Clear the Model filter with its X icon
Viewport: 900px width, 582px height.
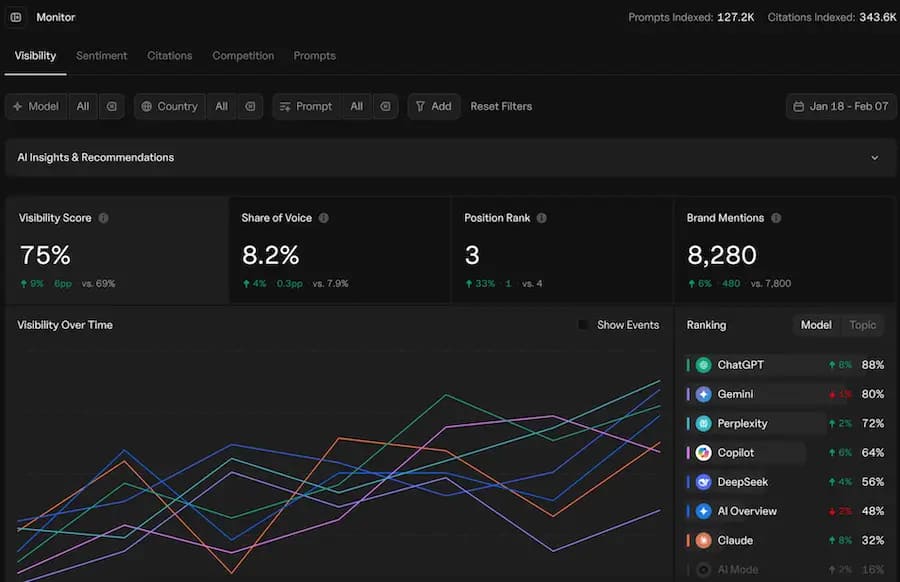click(111, 106)
